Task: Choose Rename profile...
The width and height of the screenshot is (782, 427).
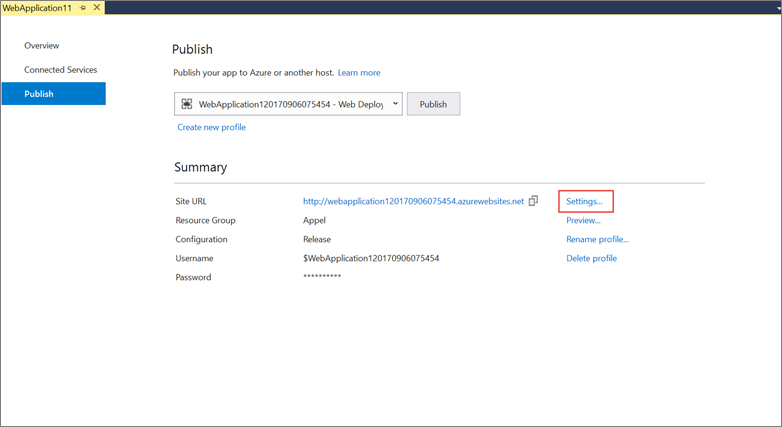Action: 597,239
